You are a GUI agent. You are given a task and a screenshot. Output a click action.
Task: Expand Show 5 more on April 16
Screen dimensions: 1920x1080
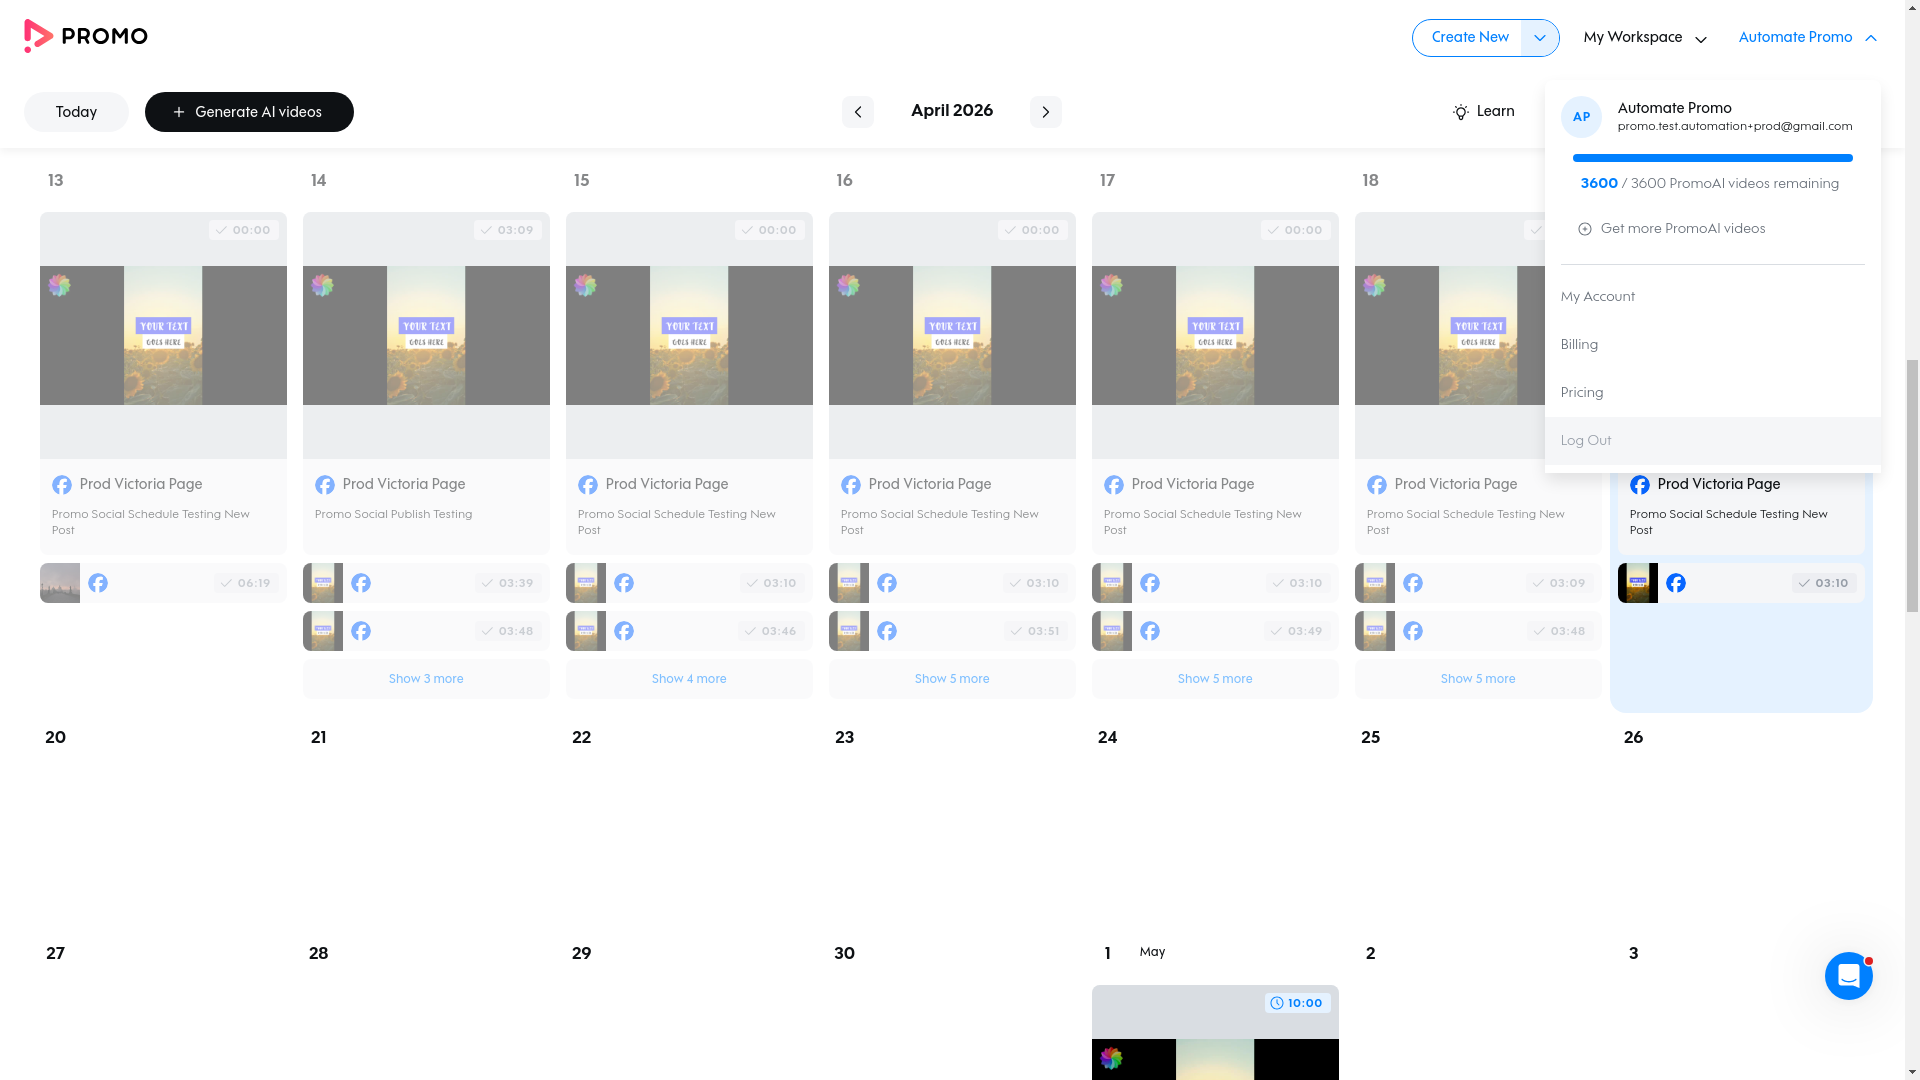pyautogui.click(x=951, y=678)
